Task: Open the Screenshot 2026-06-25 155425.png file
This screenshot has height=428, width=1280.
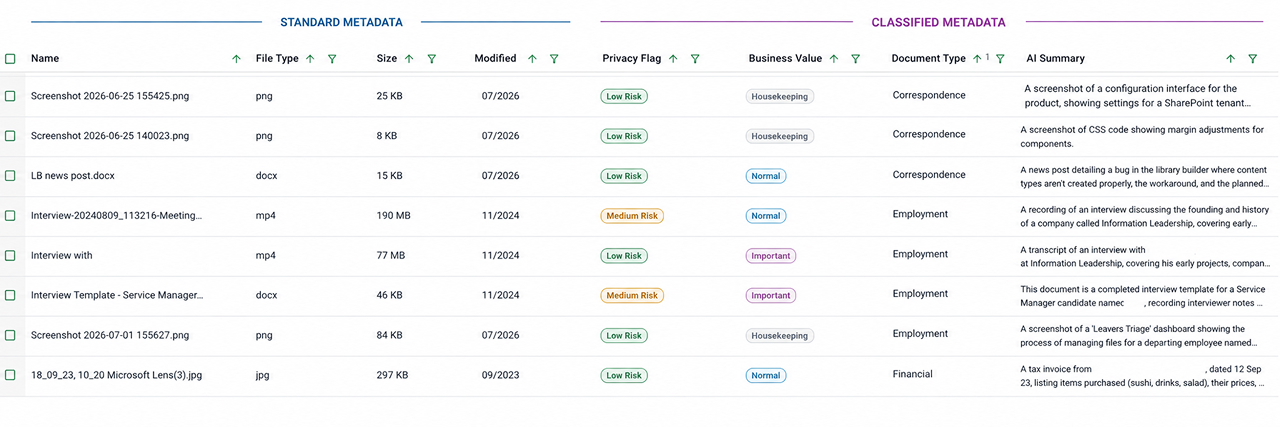Action: click(x=110, y=96)
